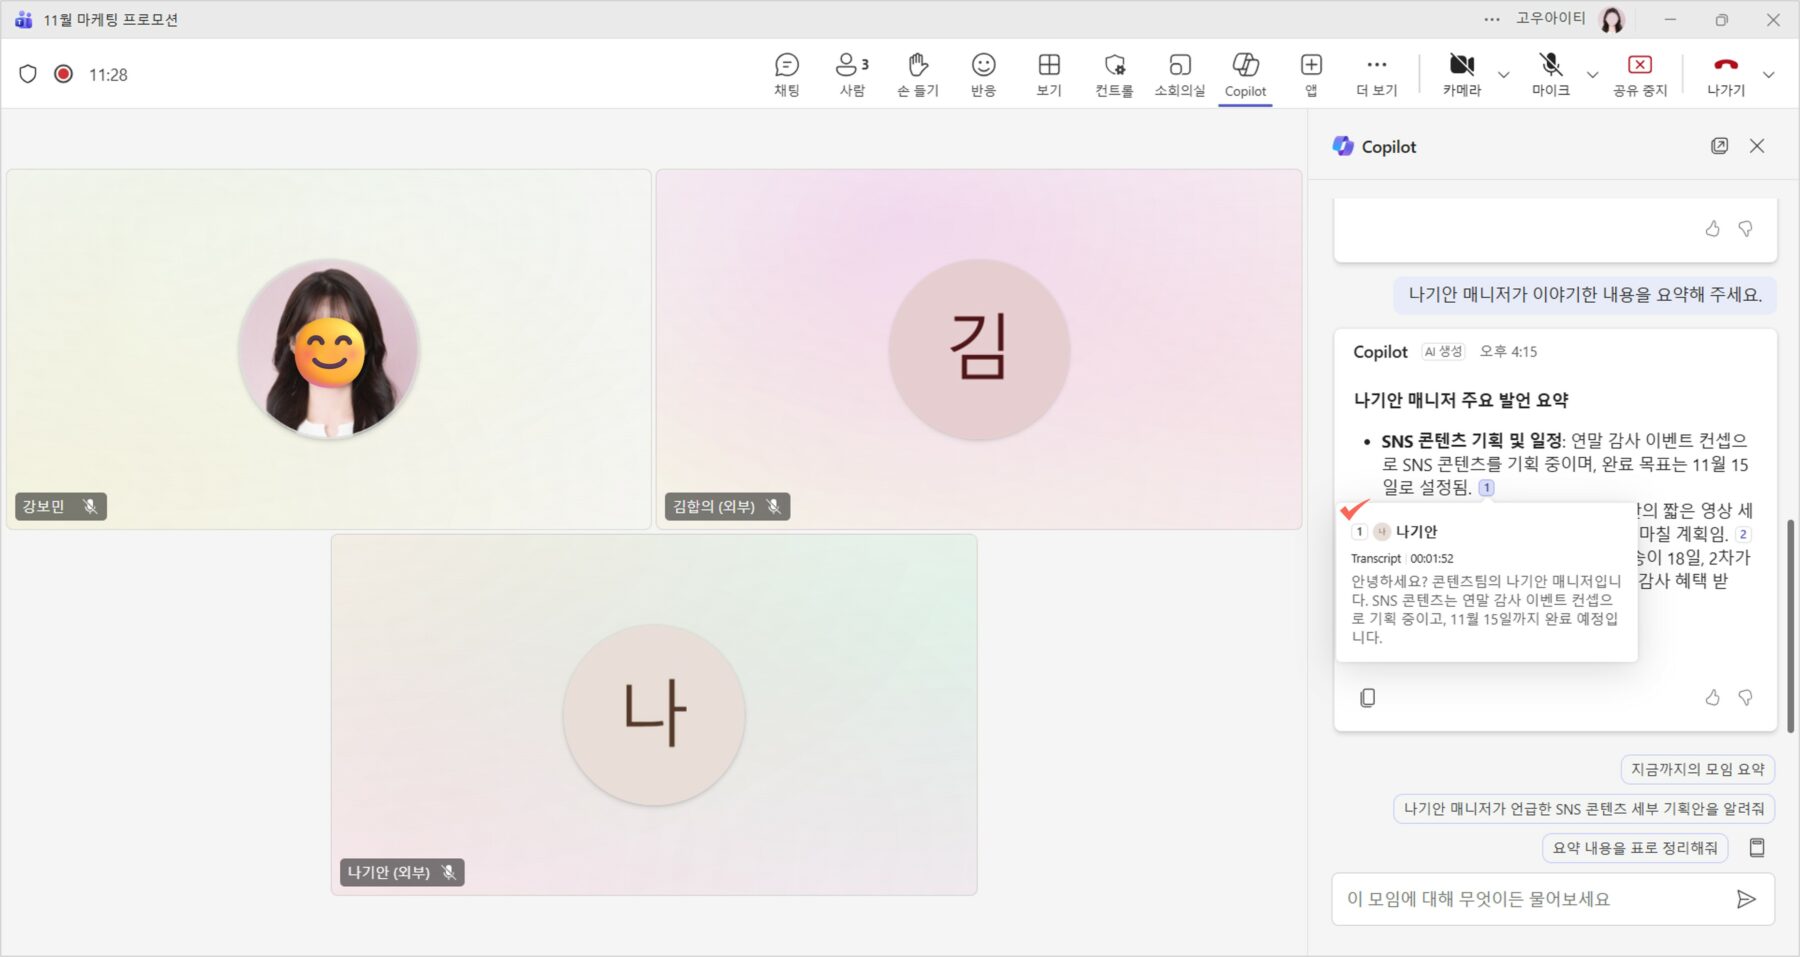Pop out the Copilot panel
This screenshot has width=1800, height=957.
(x=1719, y=146)
